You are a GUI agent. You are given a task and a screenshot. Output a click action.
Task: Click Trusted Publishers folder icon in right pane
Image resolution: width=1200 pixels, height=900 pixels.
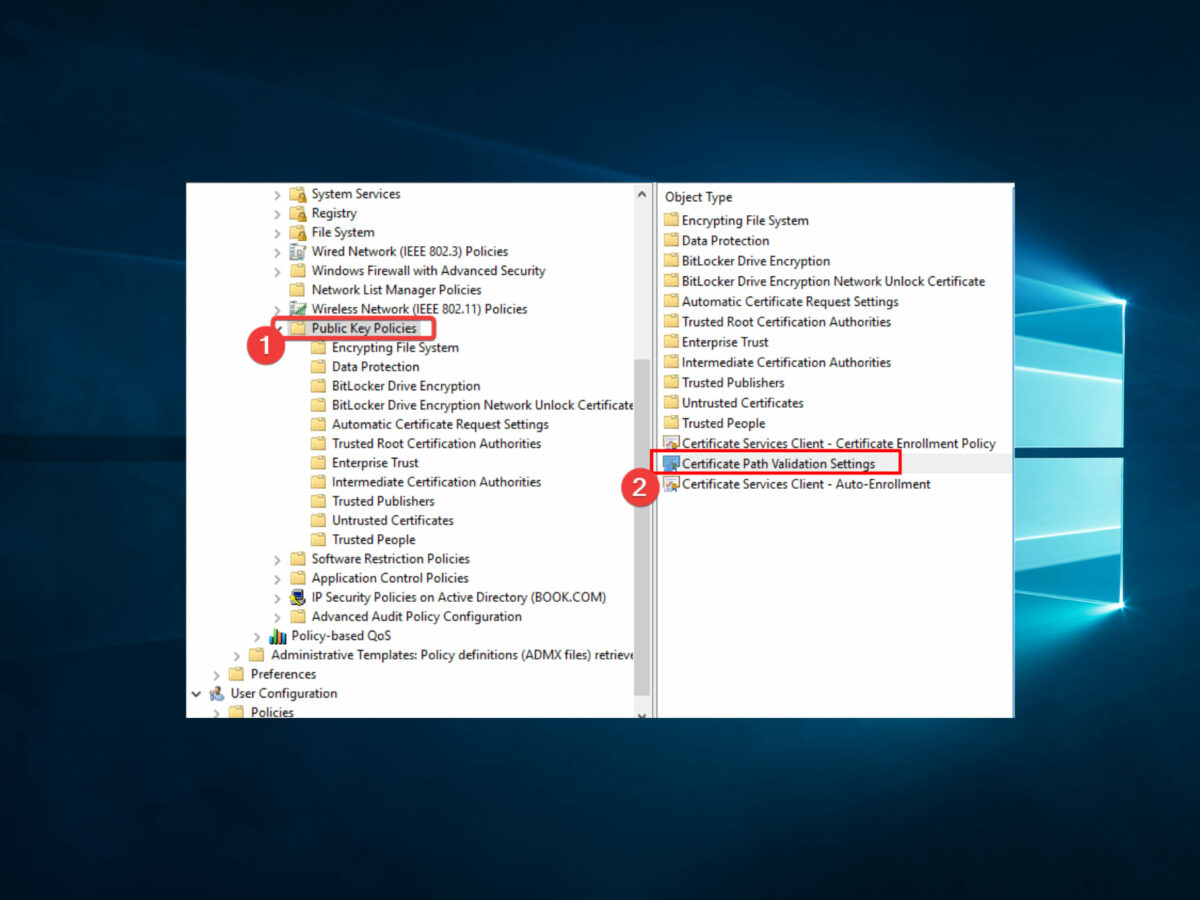(671, 382)
